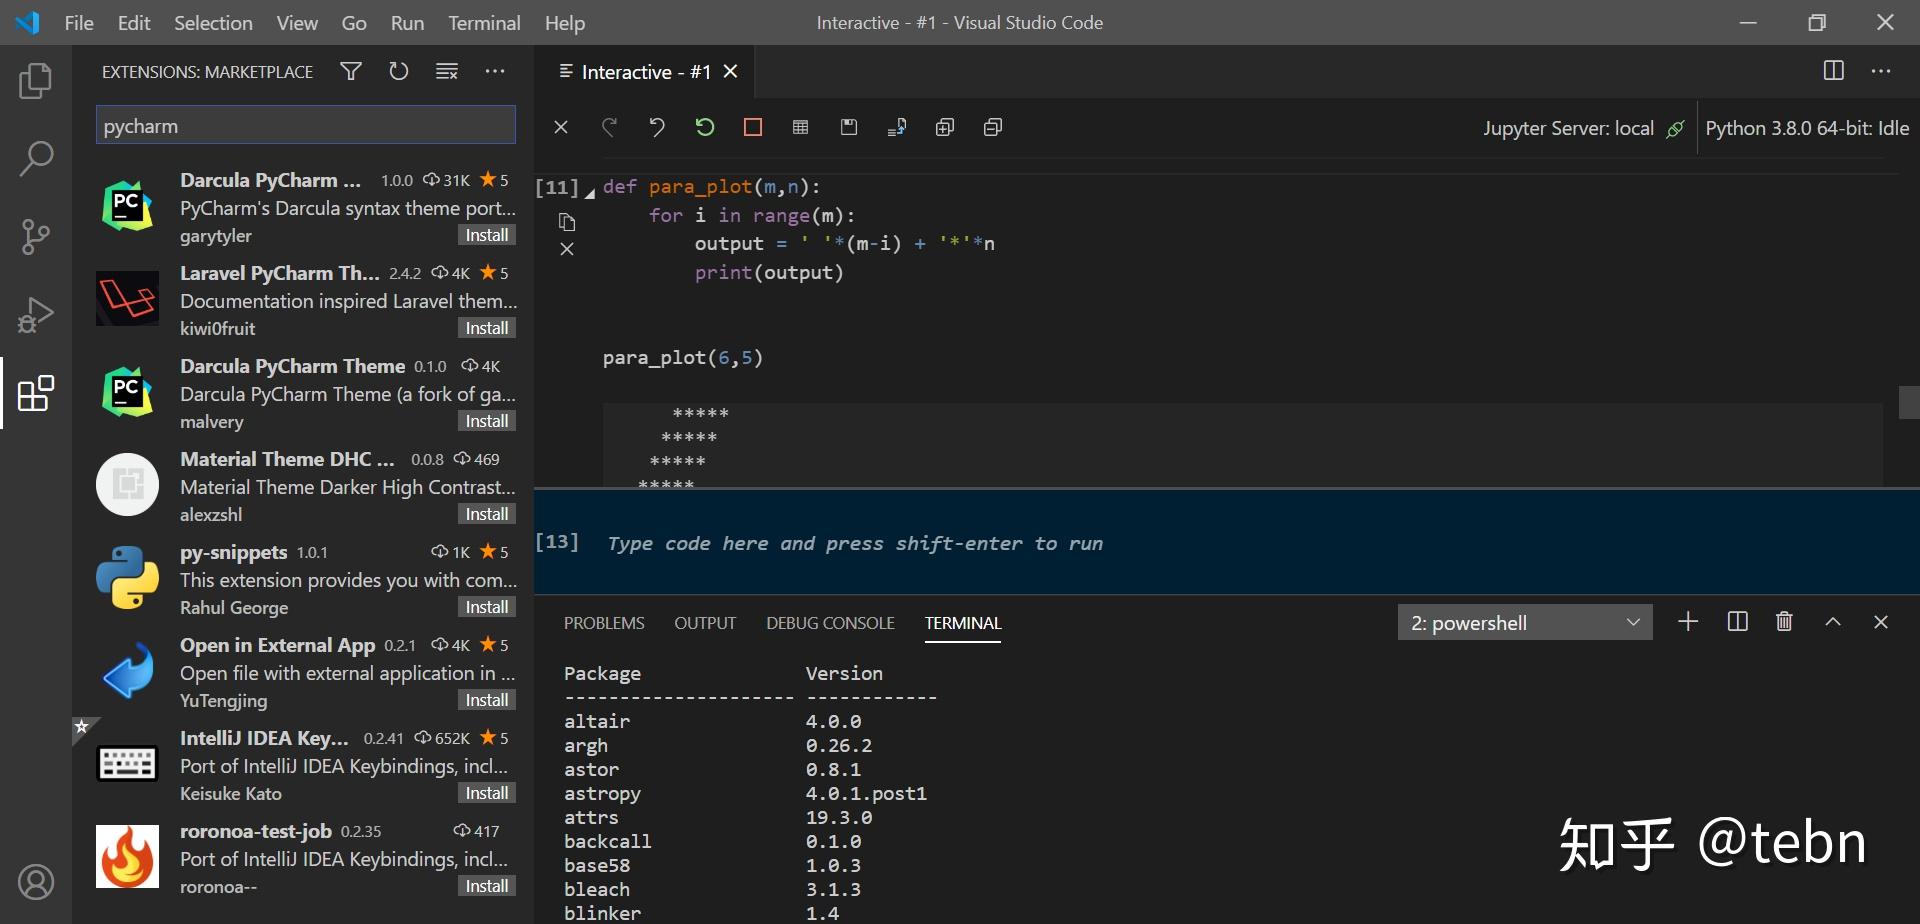Interrupt execution with the red stop icon
The image size is (1920, 924).
752,127
